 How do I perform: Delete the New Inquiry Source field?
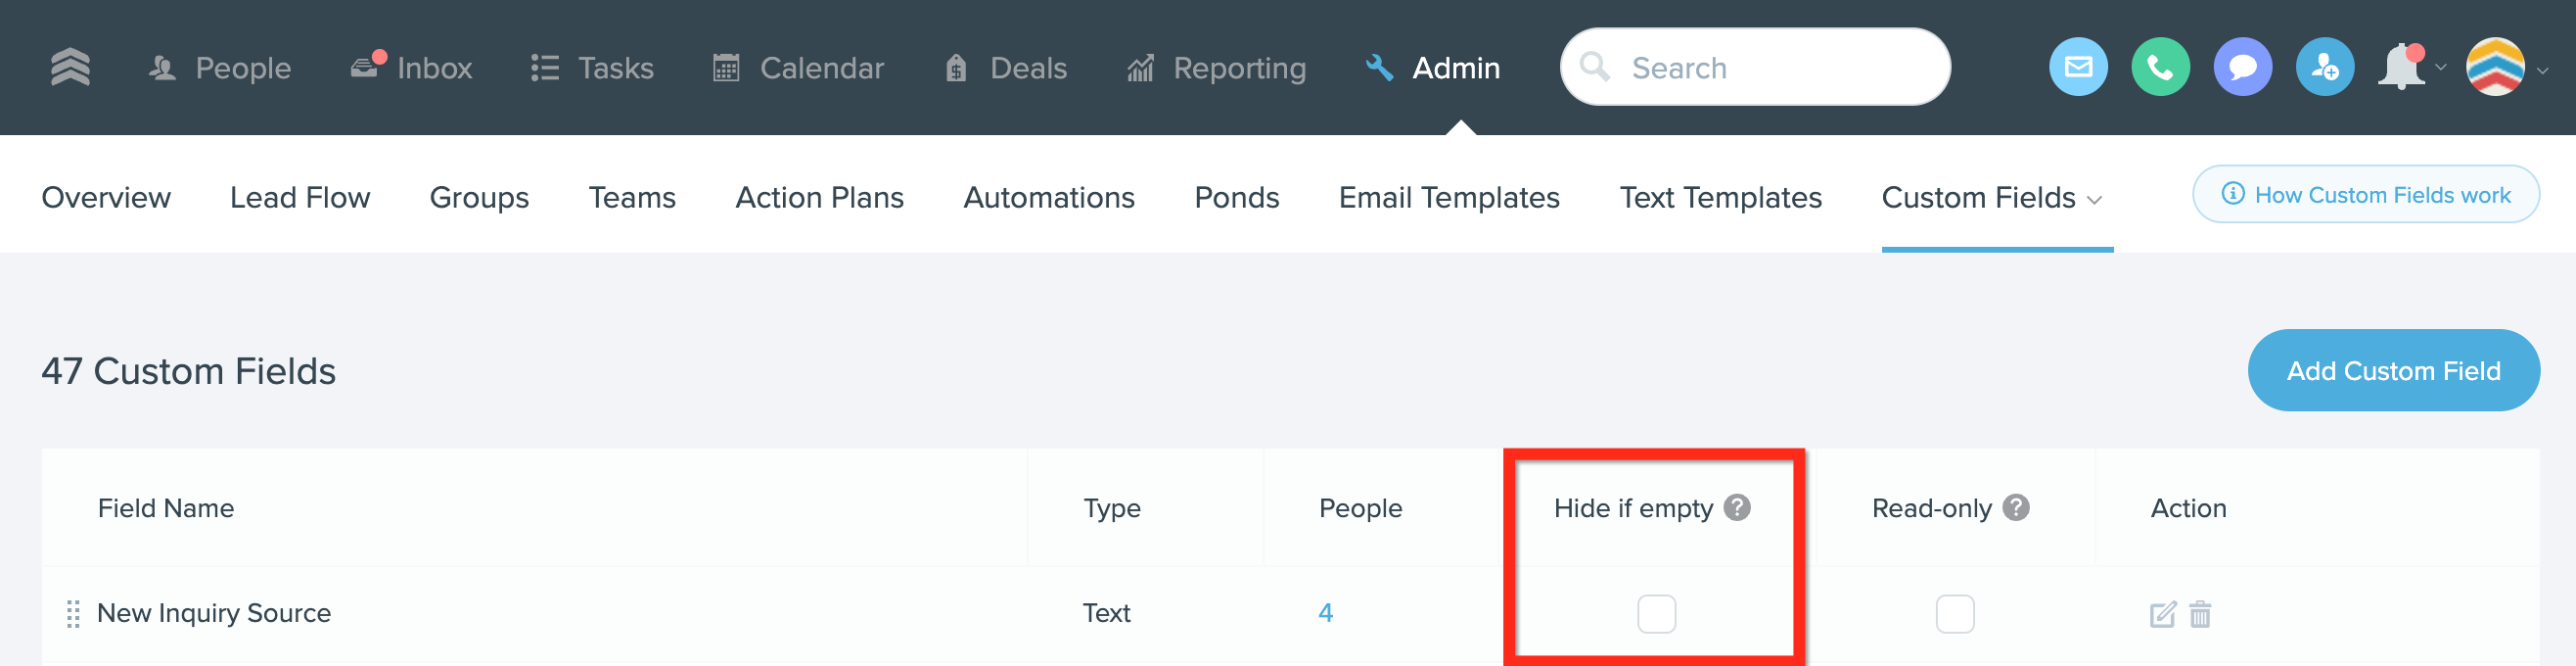tap(2200, 614)
